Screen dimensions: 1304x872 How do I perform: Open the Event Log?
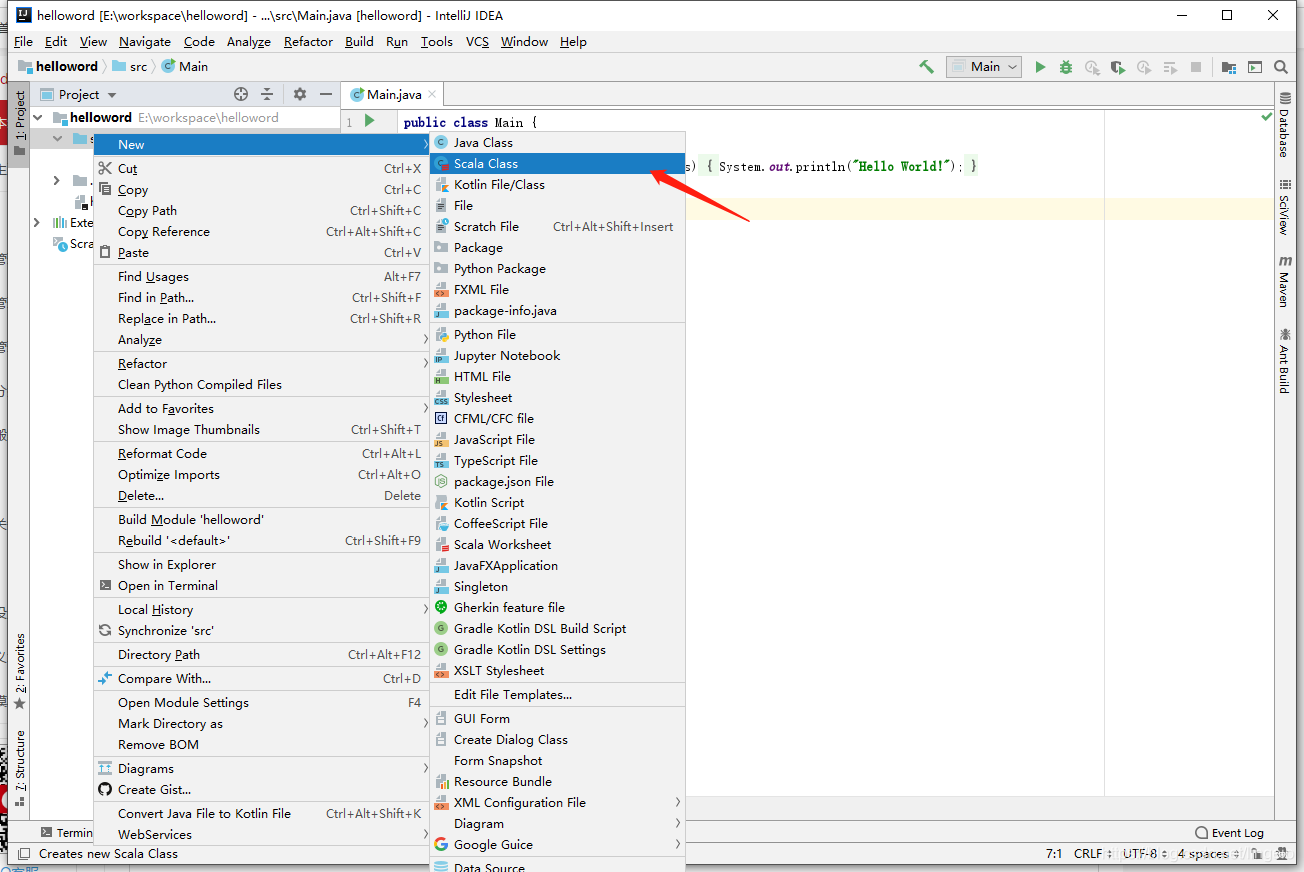coord(1230,833)
